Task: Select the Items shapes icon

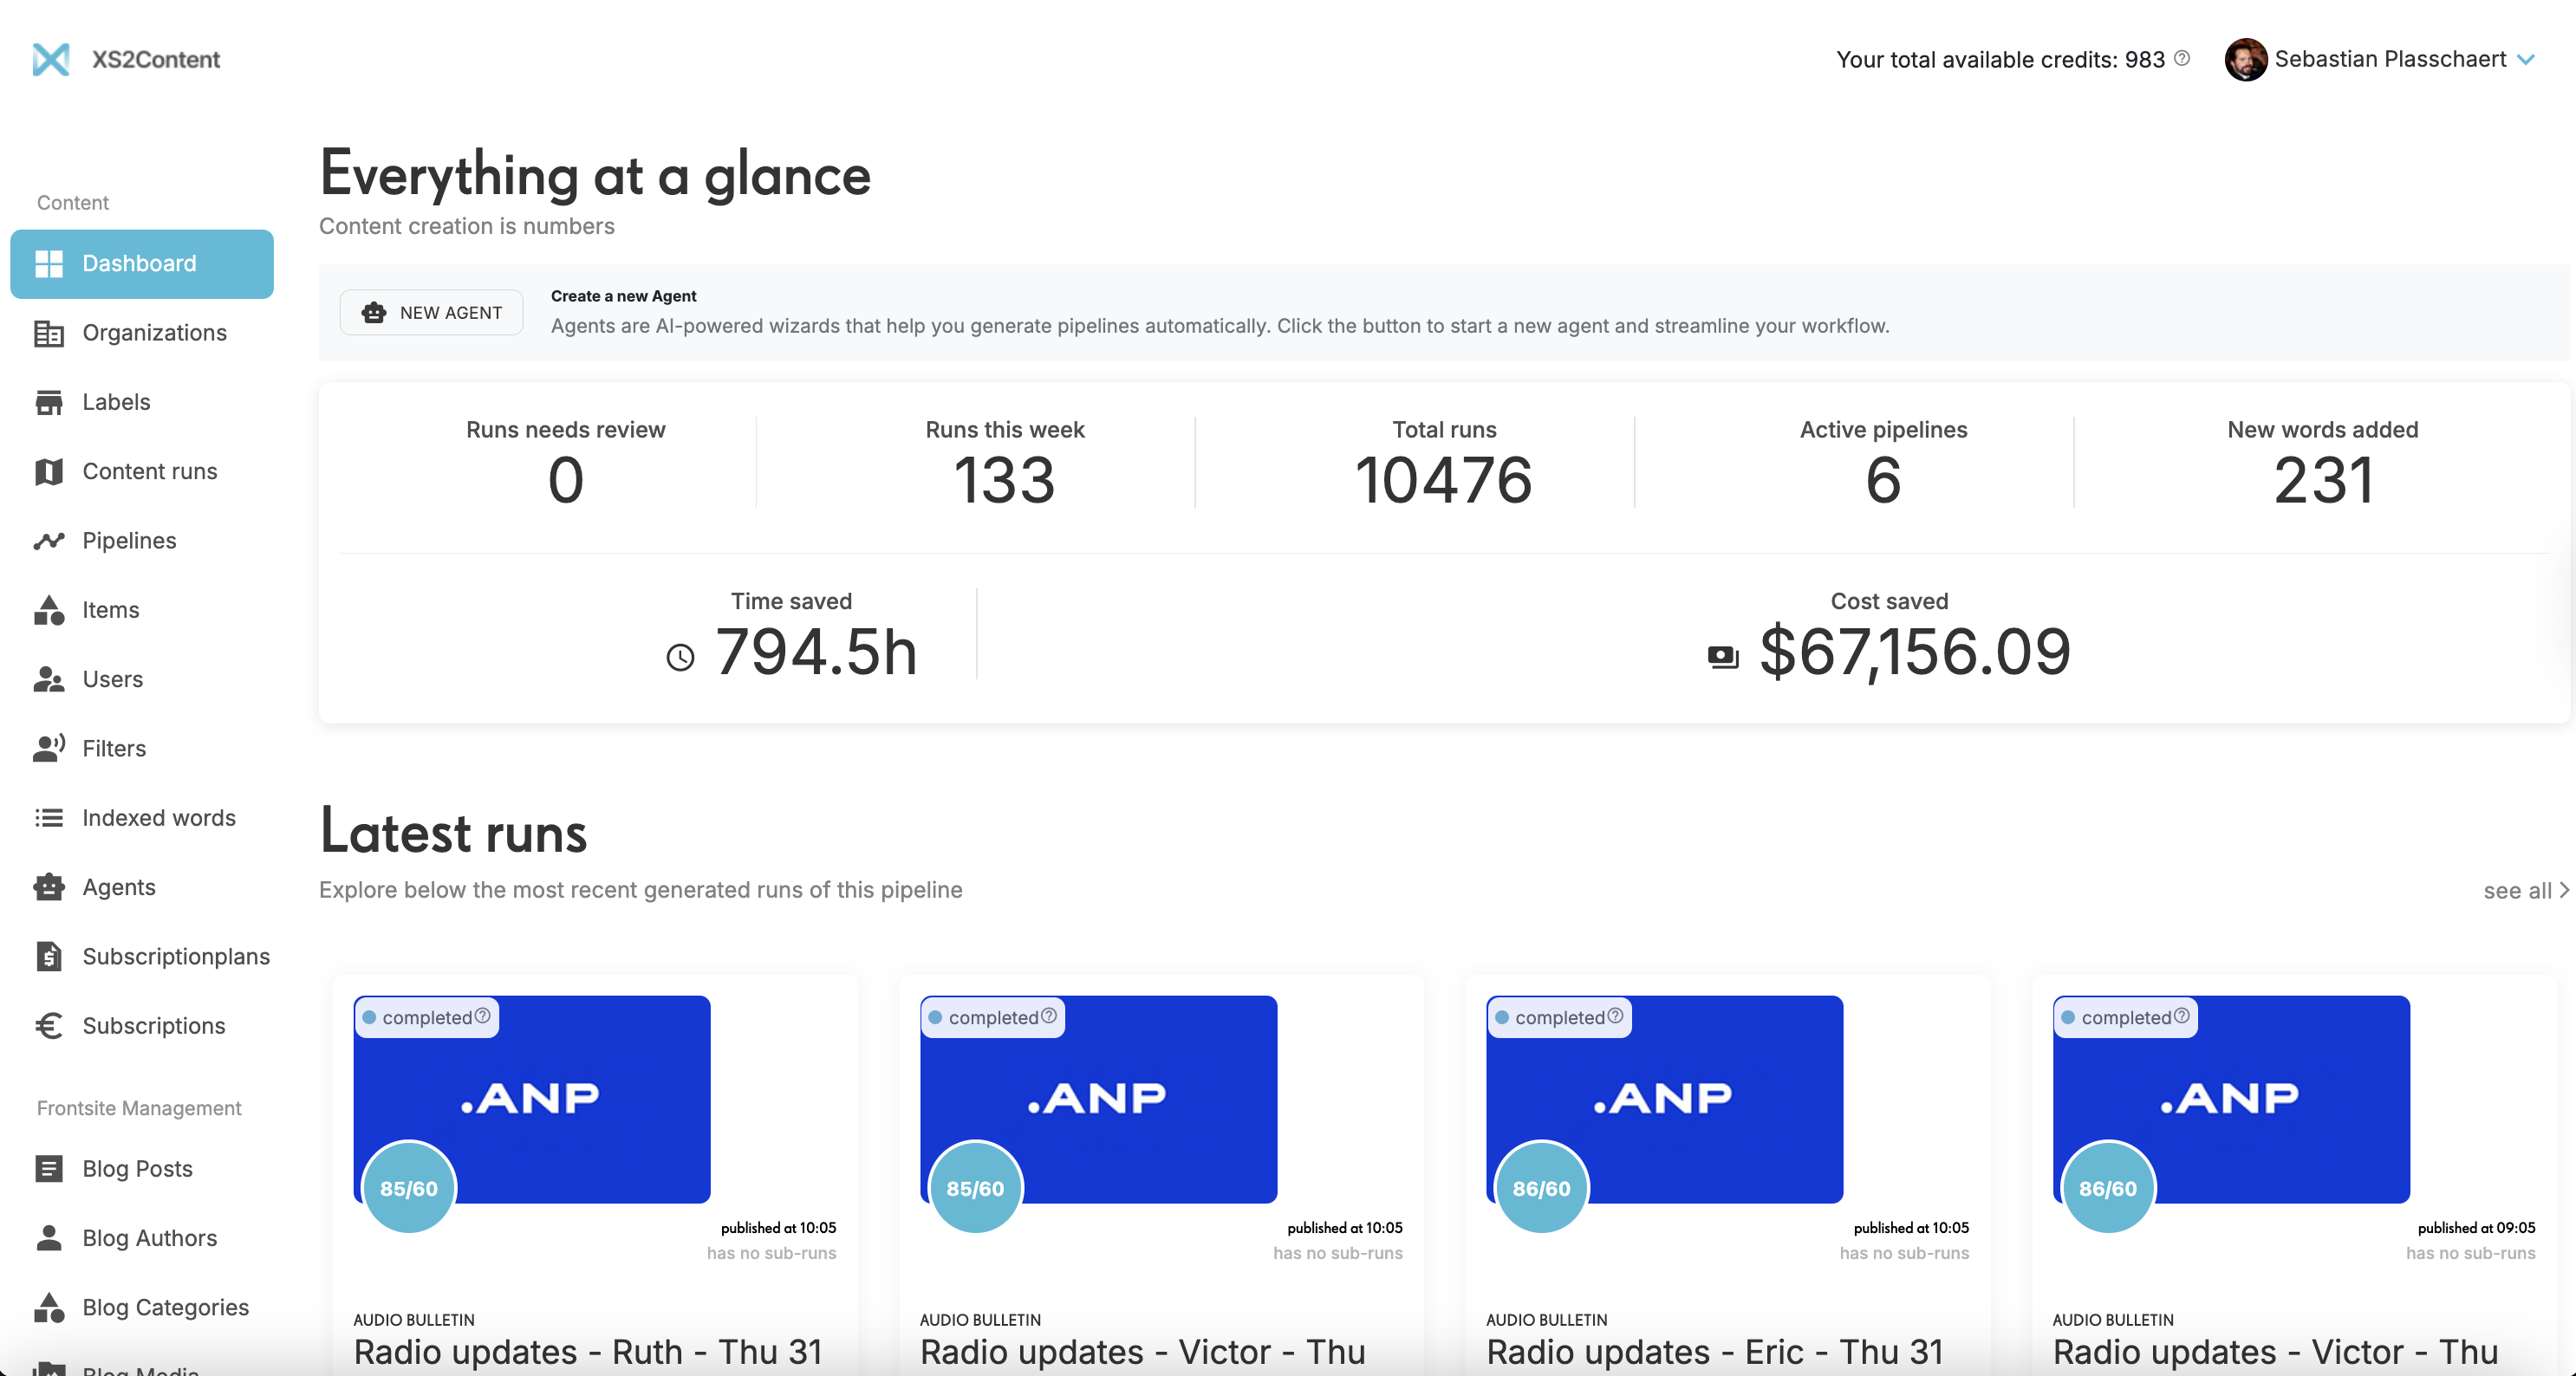Action: click(x=49, y=609)
